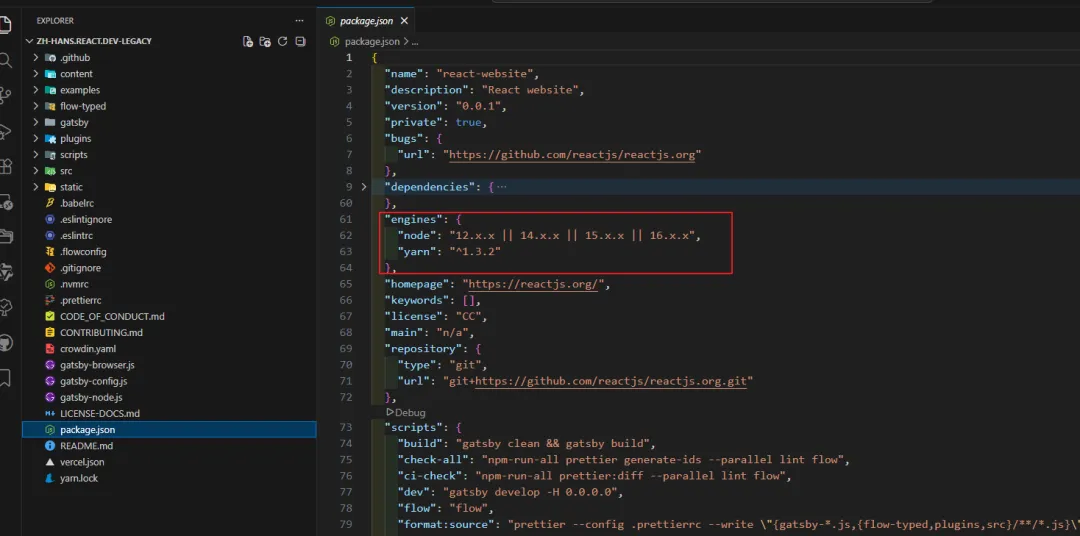Click the New Folder icon in Explorer
The height and width of the screenshot is (536, 1080).
tap(264, 41)
